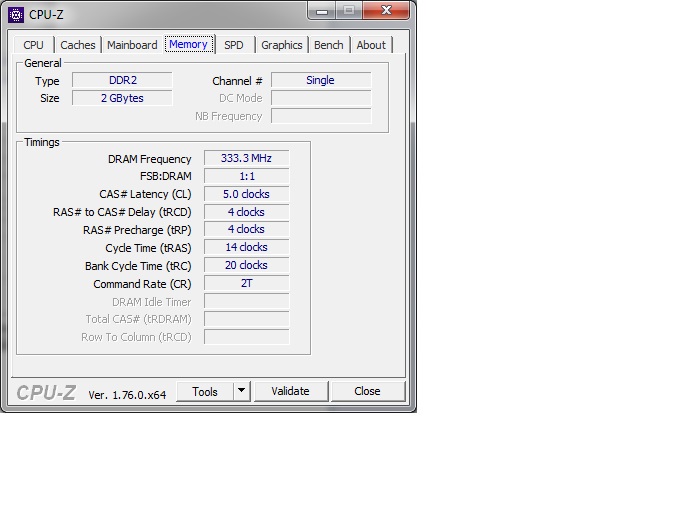Go to the Bench tab
The height and width of the screenshot is (518, 691).
pyautogui.click(x=329, y=45)
